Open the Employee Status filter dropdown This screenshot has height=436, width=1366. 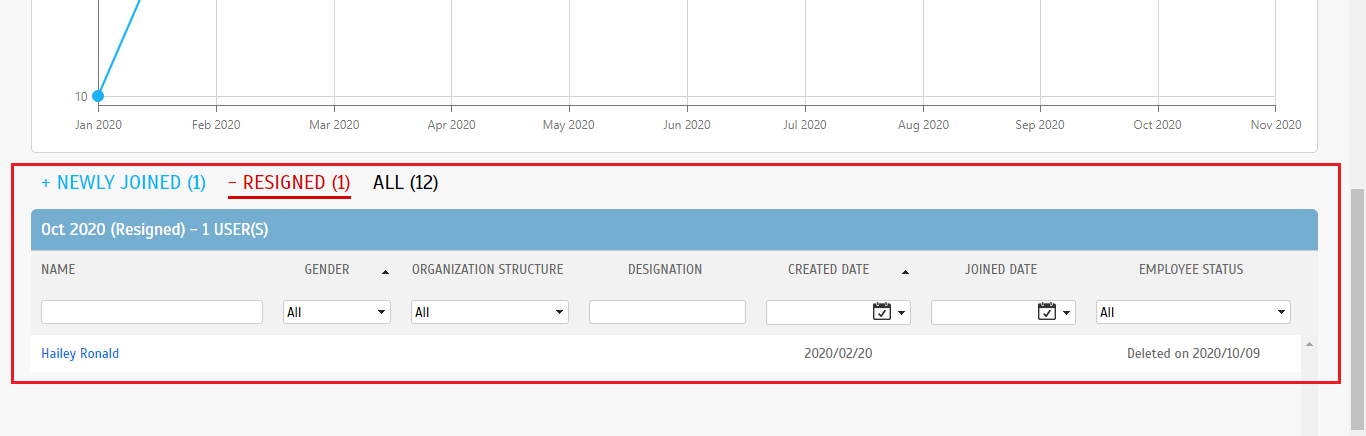click(1192, 312)
